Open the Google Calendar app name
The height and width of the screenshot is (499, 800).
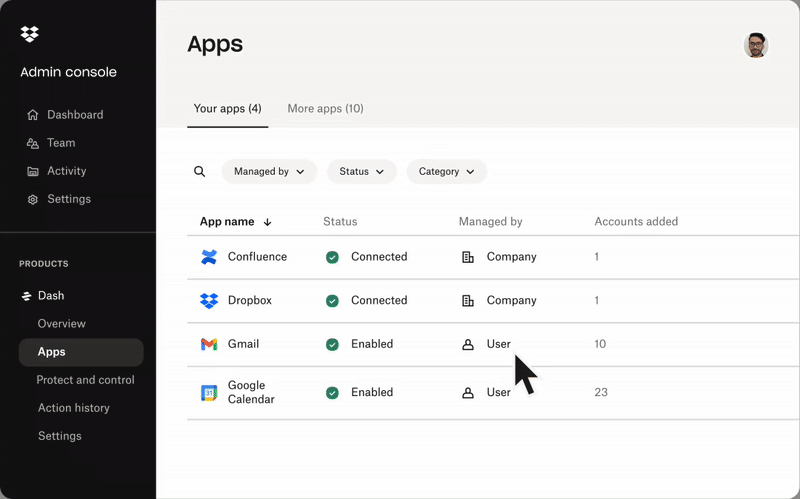[x=251, y=392]
